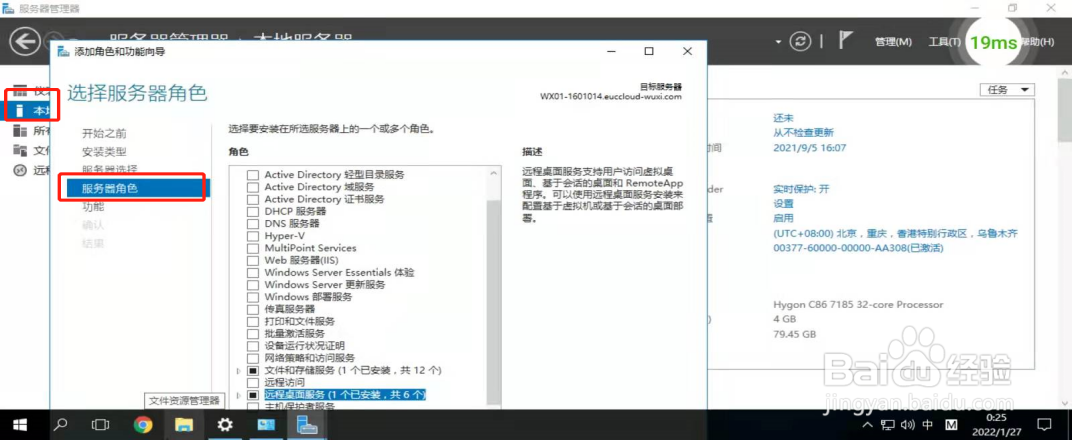Check DNS 服务器 role
Screen dimensions: 1073x441
pos(253,223)
